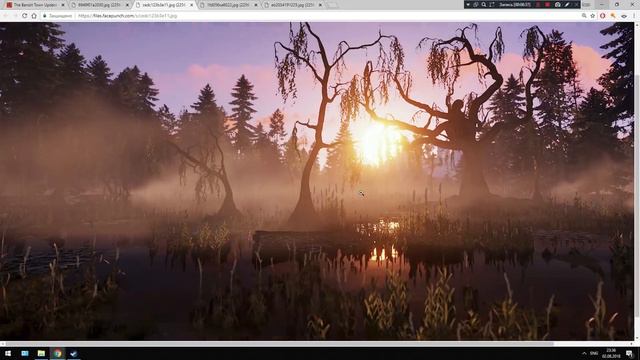
Task: Open a new browser tab
Action: click(x=333, y=5)
